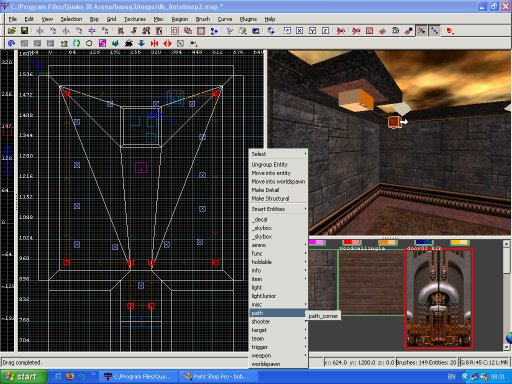Open the Bsp menu
The image size is (512, 384).
point(94,19)
